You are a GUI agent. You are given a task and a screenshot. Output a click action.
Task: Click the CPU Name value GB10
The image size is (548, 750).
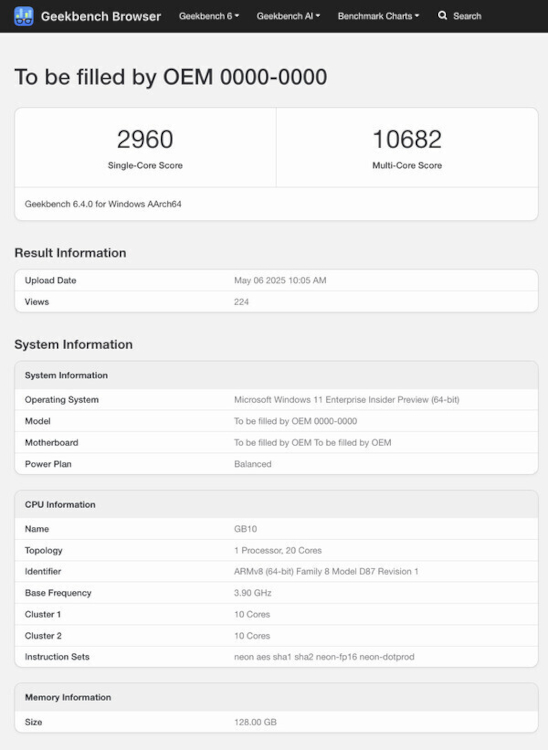[245, 529]
